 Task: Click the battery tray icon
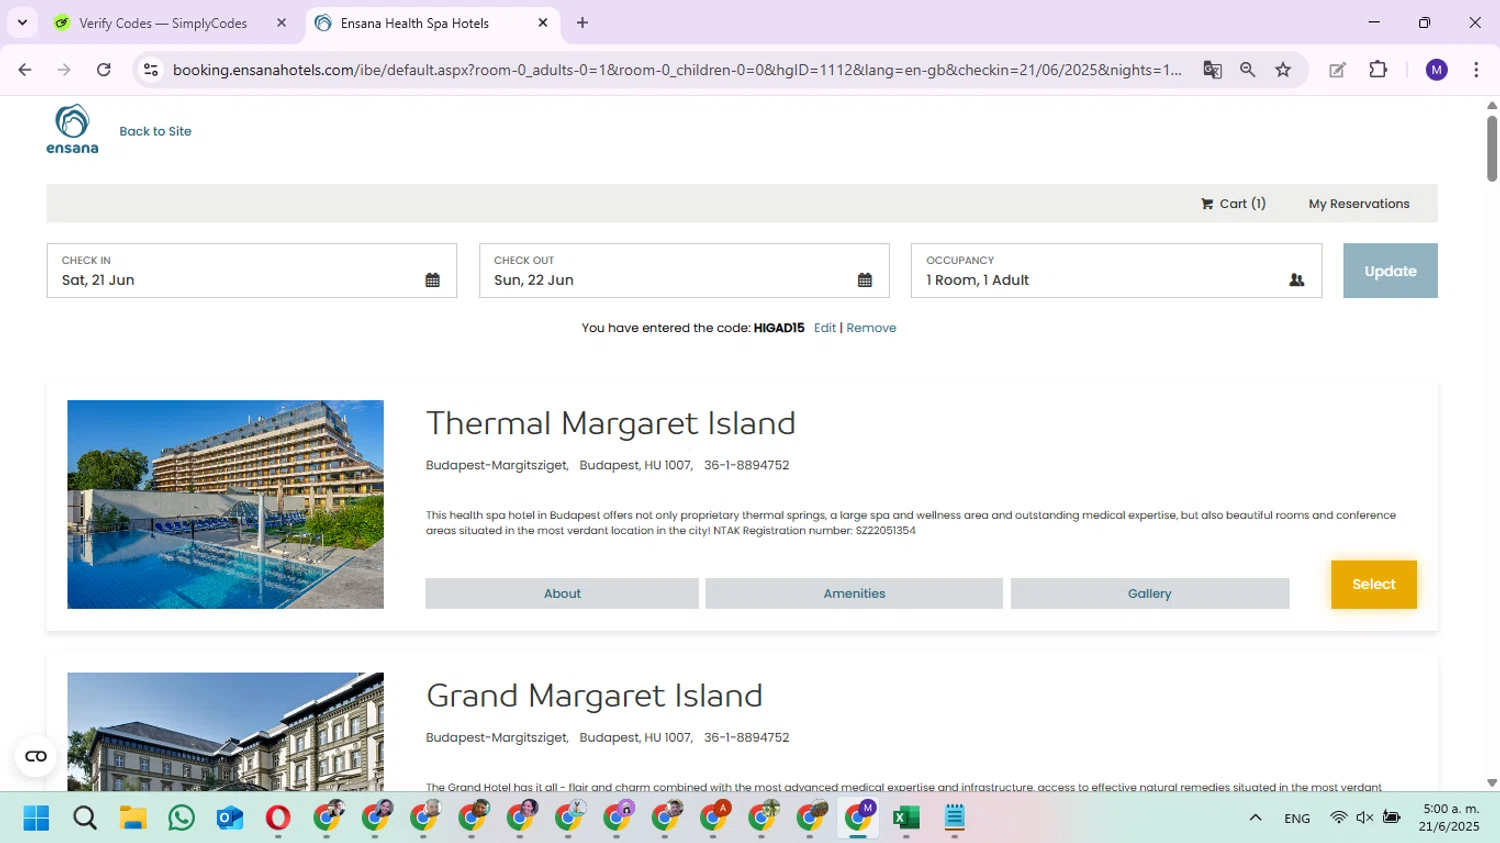(1392, 818)
